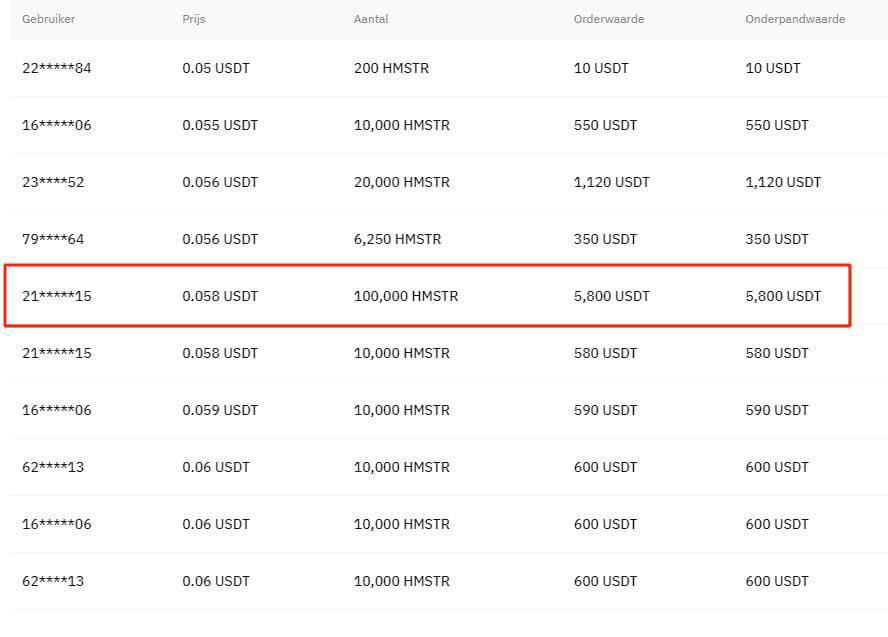Select user 23****52

(53, 182)
